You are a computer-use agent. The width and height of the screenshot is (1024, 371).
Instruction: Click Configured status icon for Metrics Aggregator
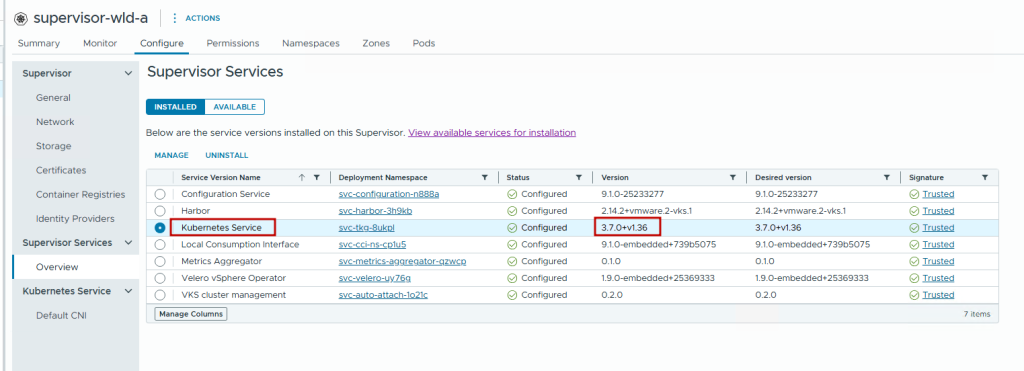tap(512, 261)
